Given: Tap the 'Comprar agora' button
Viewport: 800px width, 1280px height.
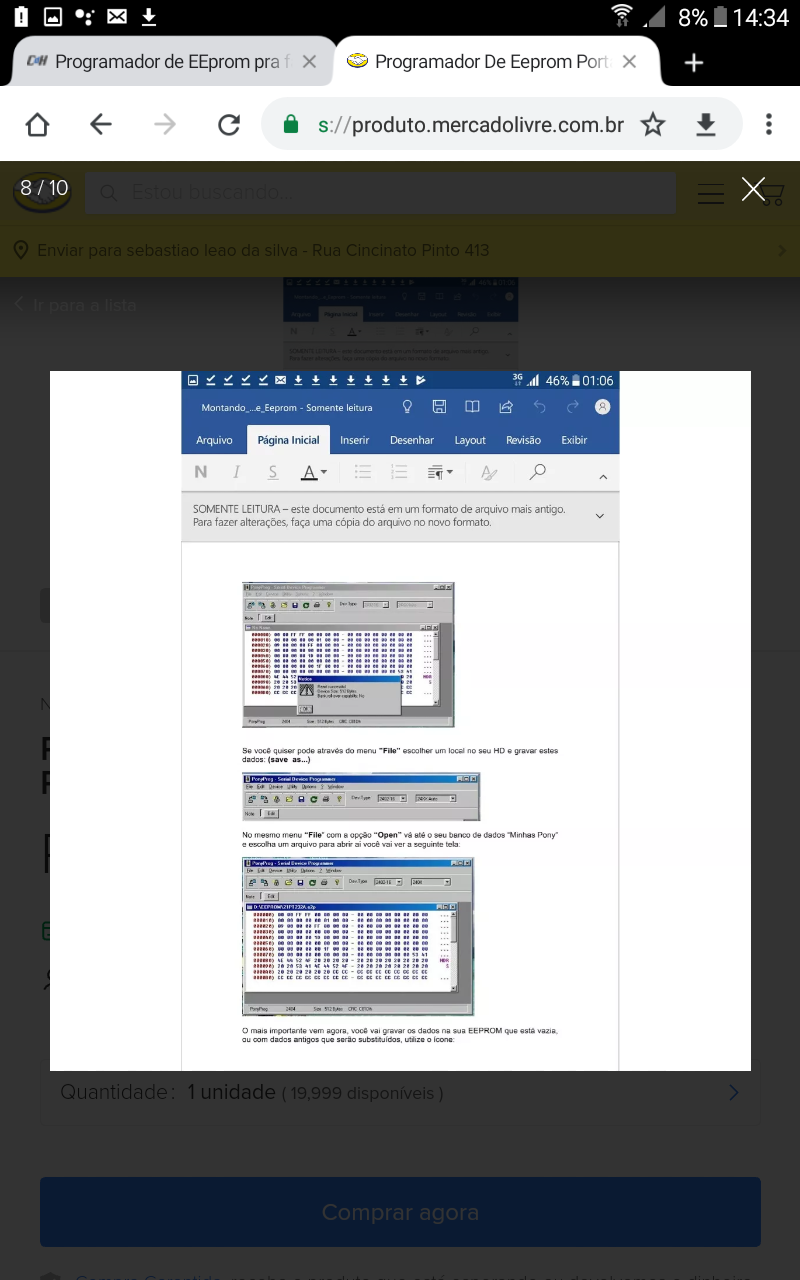Looking at the screenshot, I should 400,1212.
